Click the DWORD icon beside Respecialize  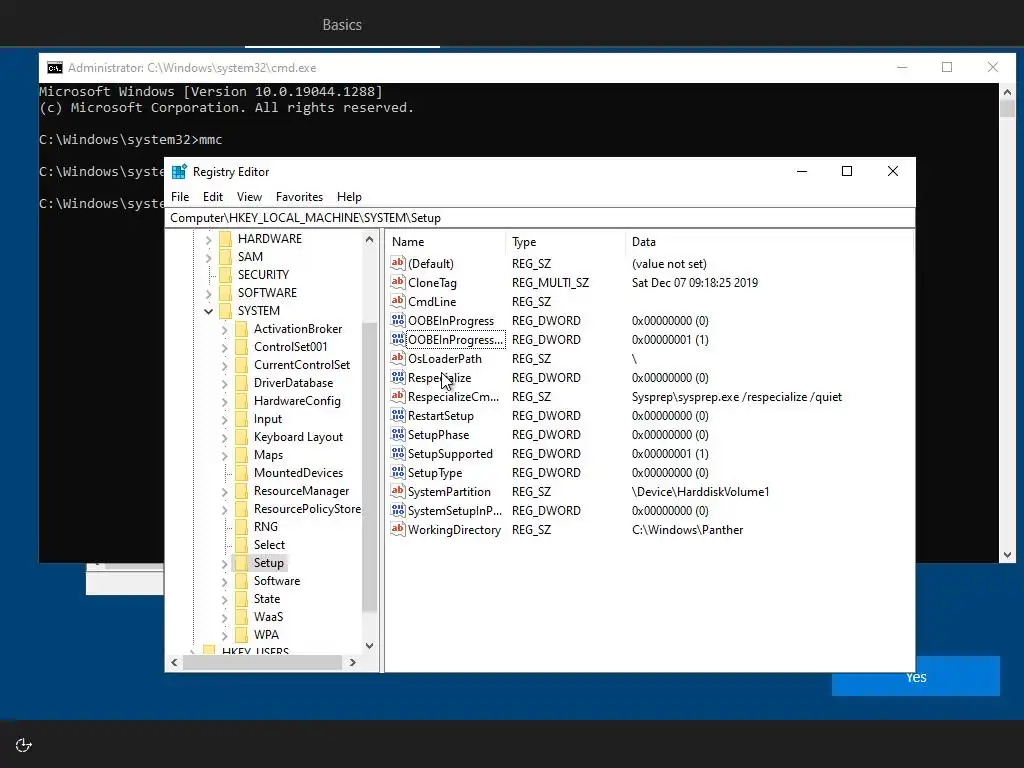(398, 377)
